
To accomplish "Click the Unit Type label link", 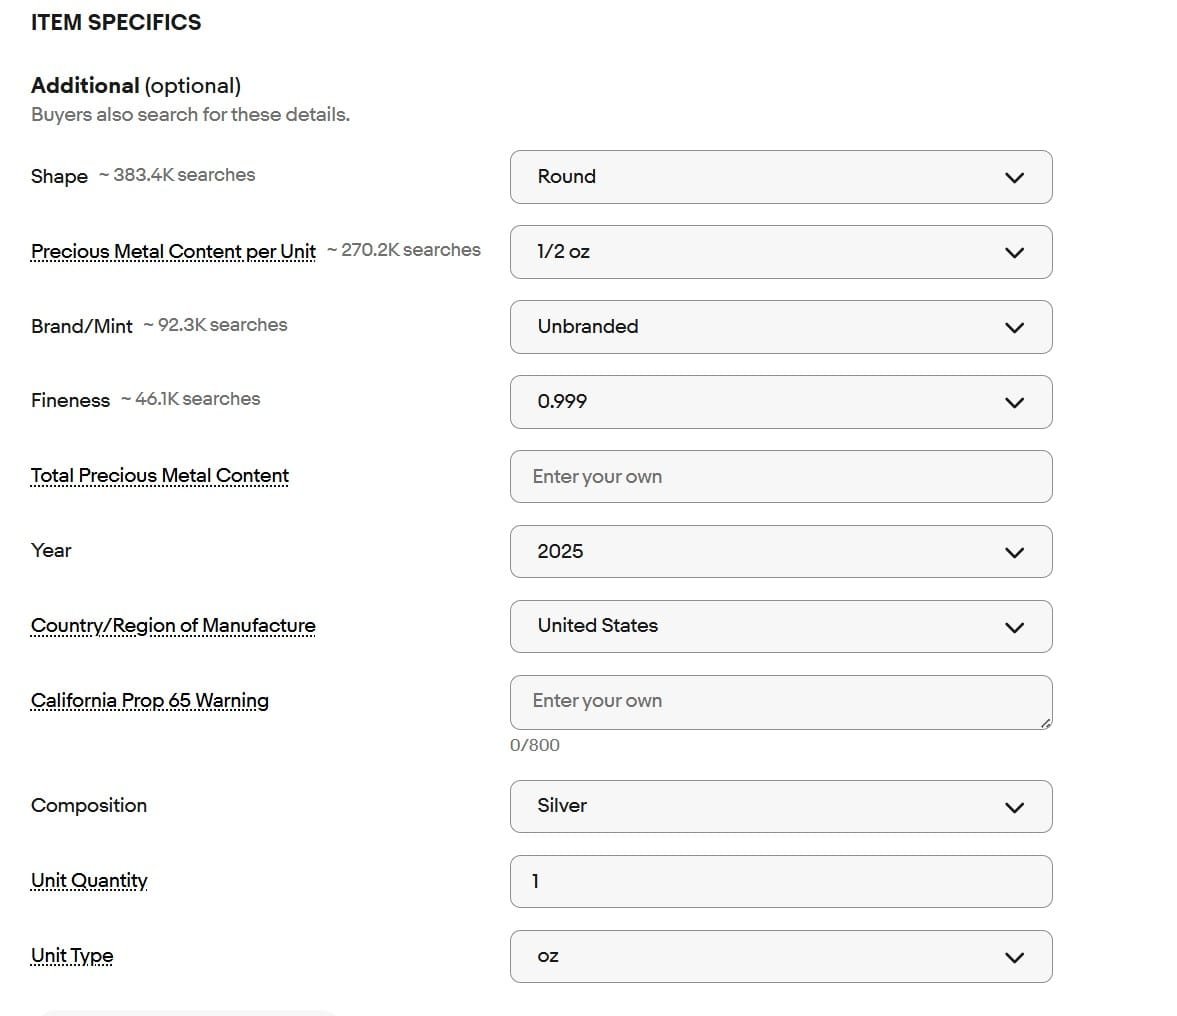I will pos(72,956).
